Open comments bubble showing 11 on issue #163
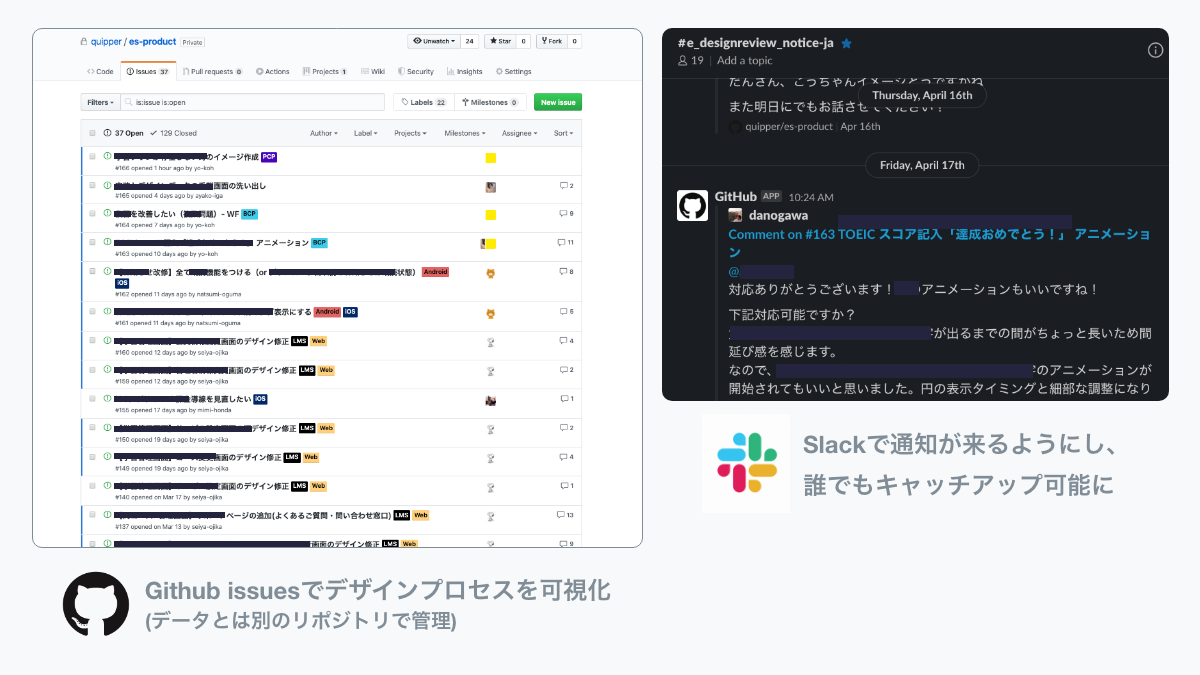 (x=565, y=243)
